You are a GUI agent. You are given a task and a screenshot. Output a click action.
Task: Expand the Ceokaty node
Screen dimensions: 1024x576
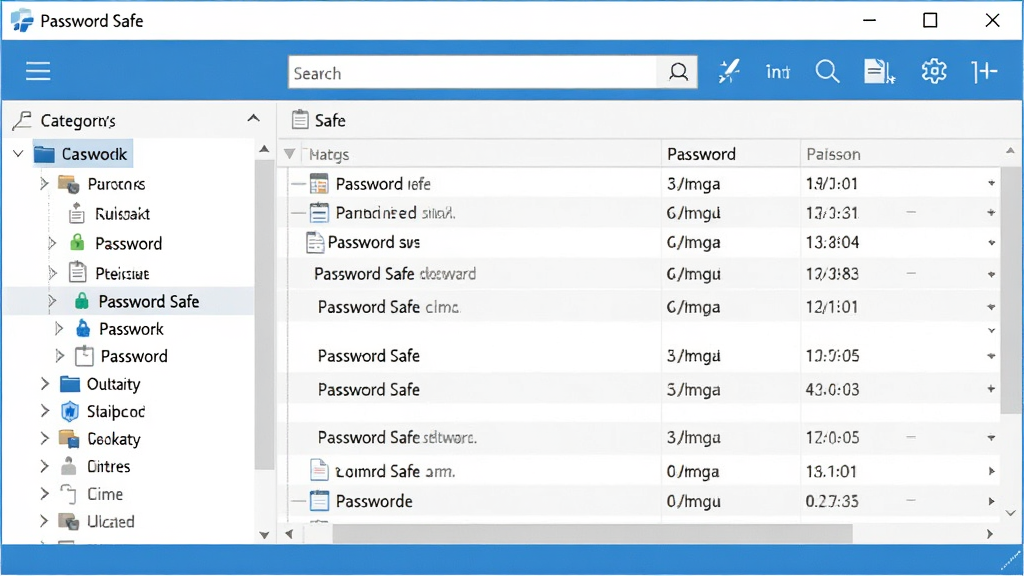pos(44,438)
